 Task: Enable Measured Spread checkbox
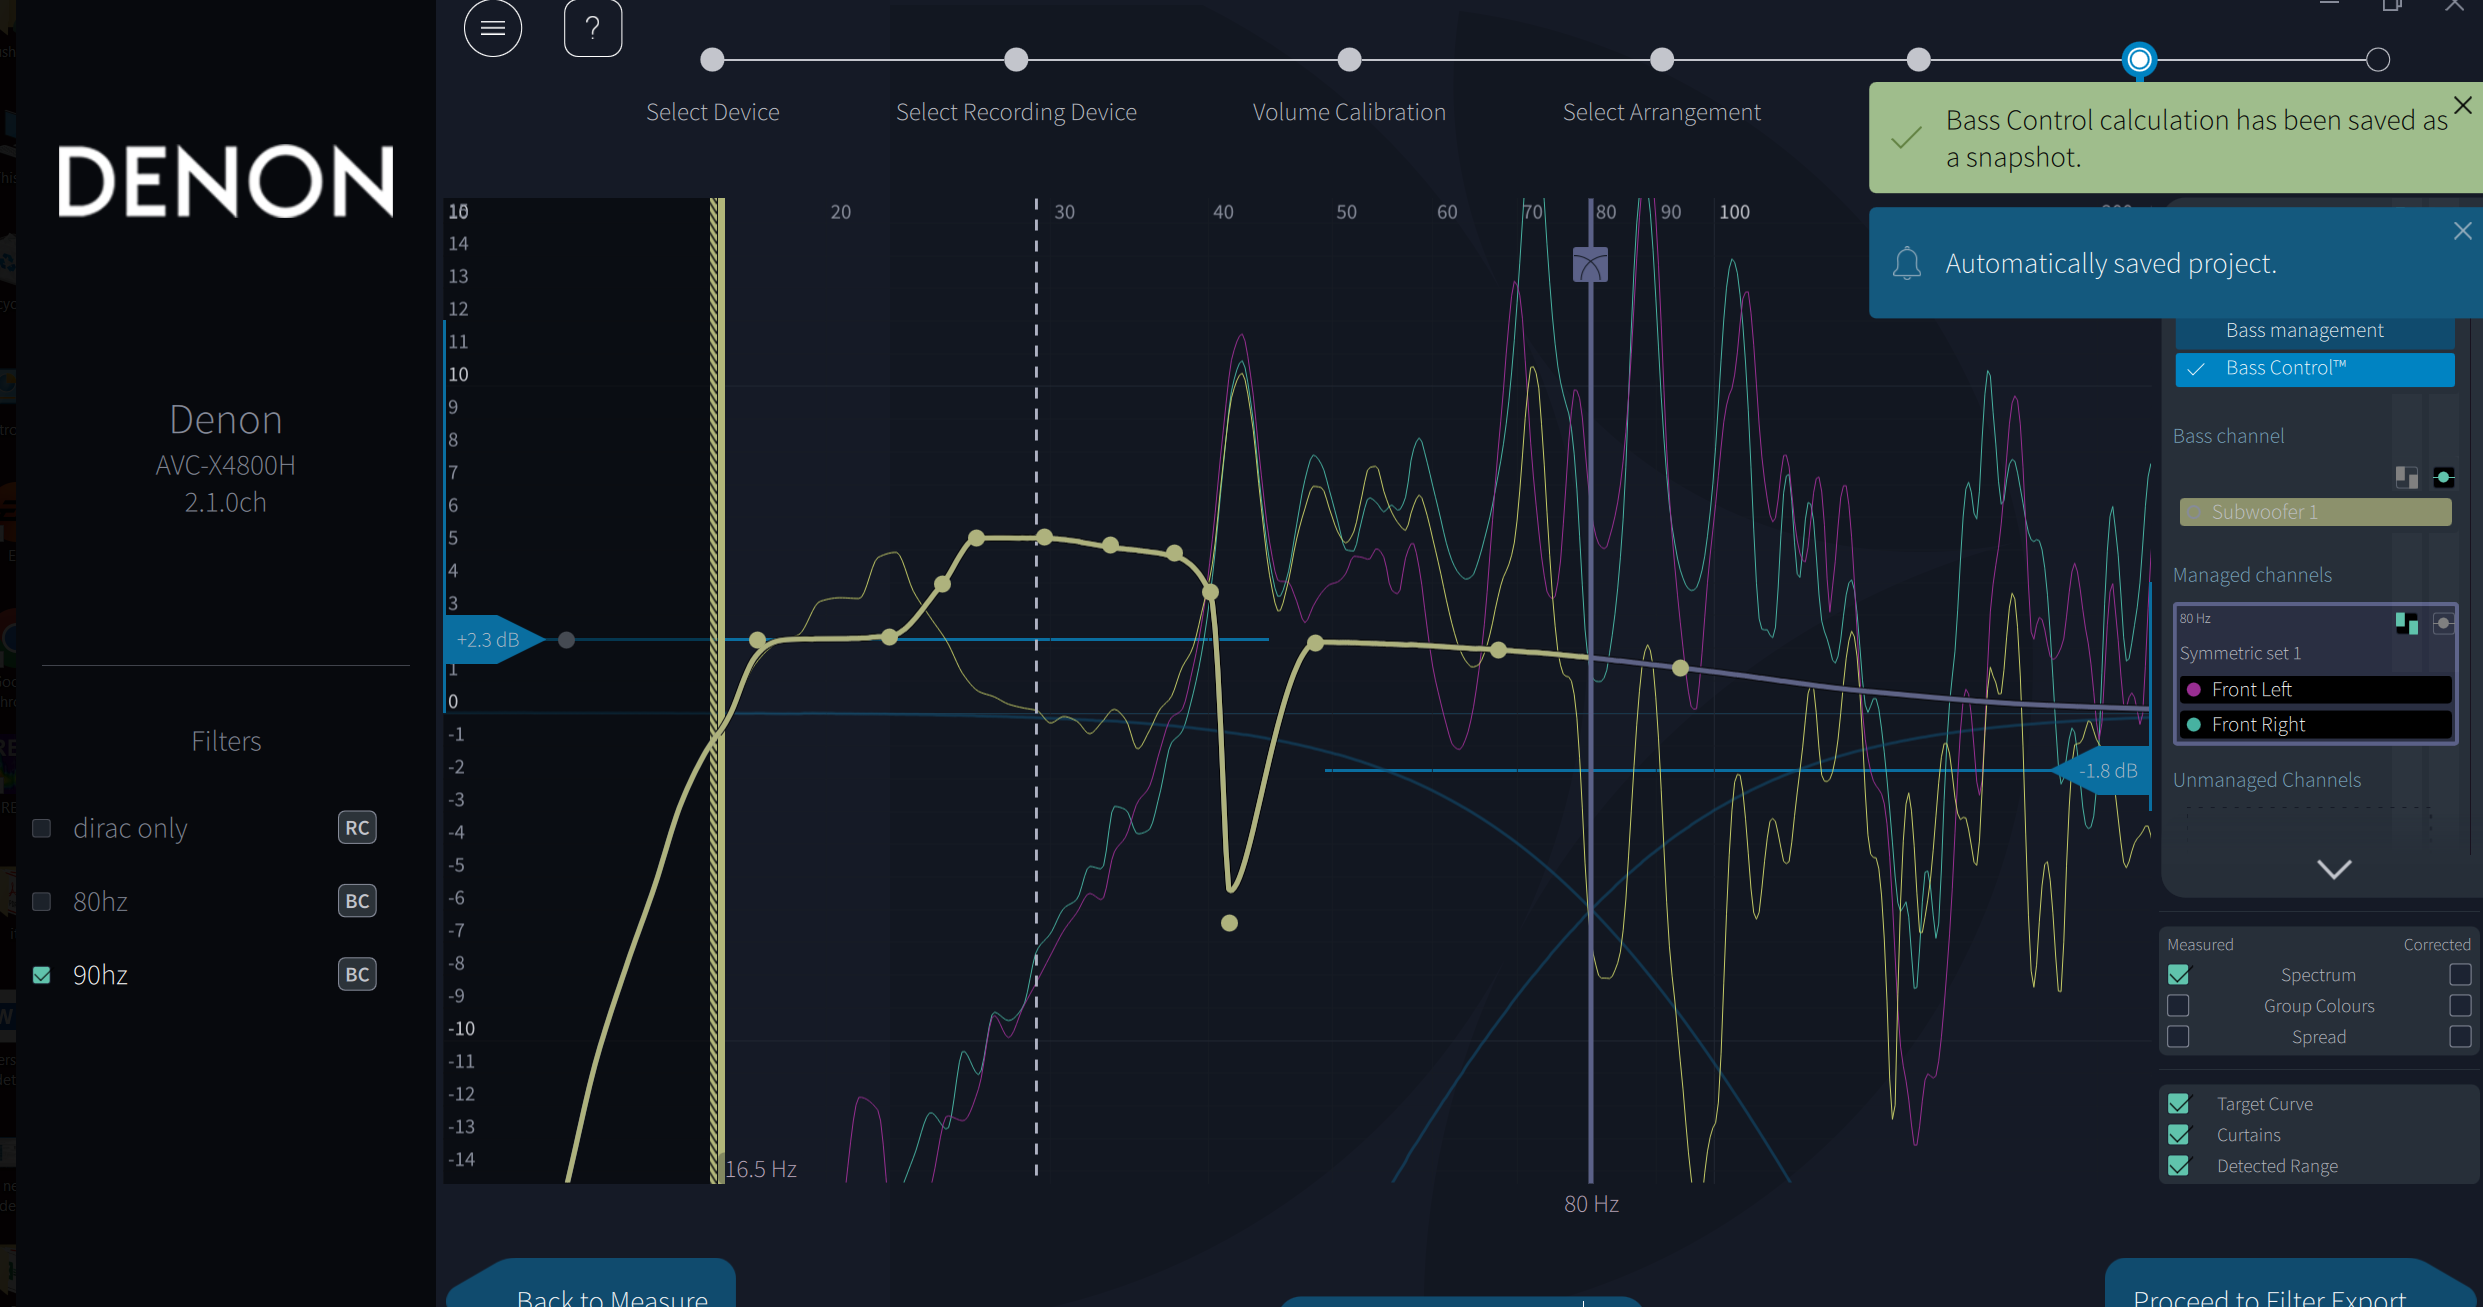(x=2178, y=1037)
